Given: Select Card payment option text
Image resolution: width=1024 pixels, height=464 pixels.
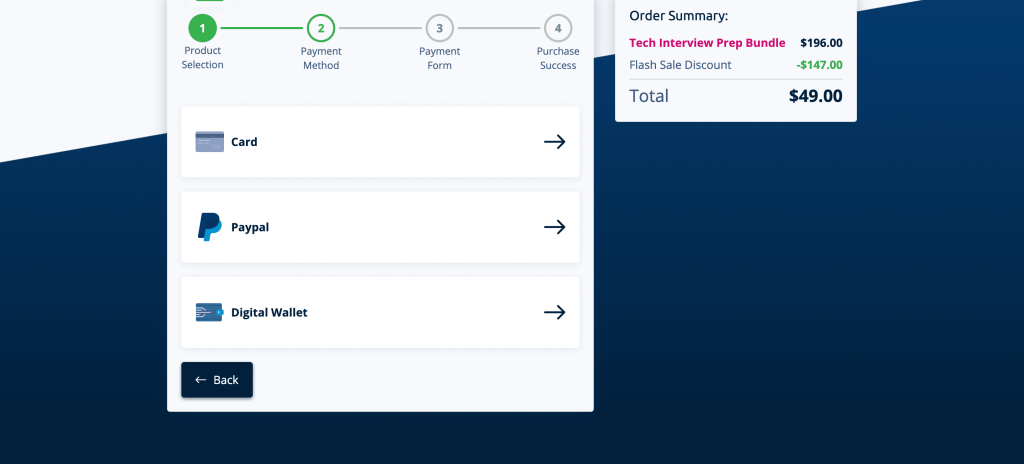Looking at the screenshot, I should (244, 142).
